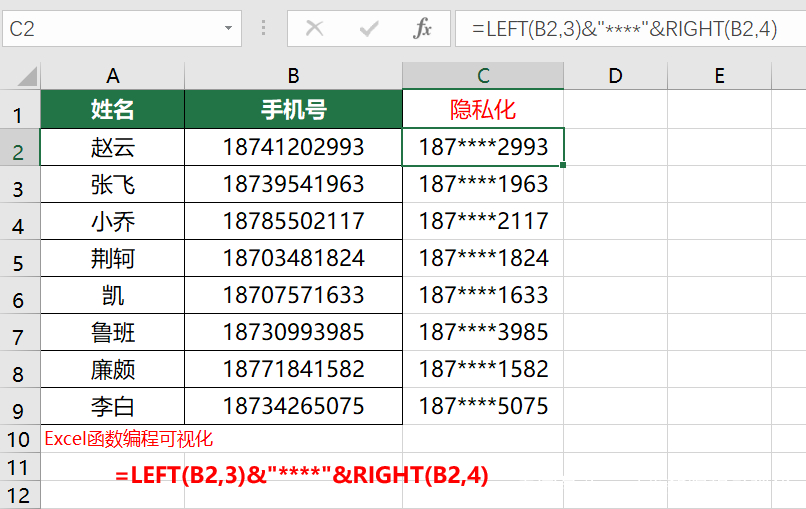The width and height of the screenshot is (806, 509).
Task: Select the cell containing 李白
Action: 113,406
